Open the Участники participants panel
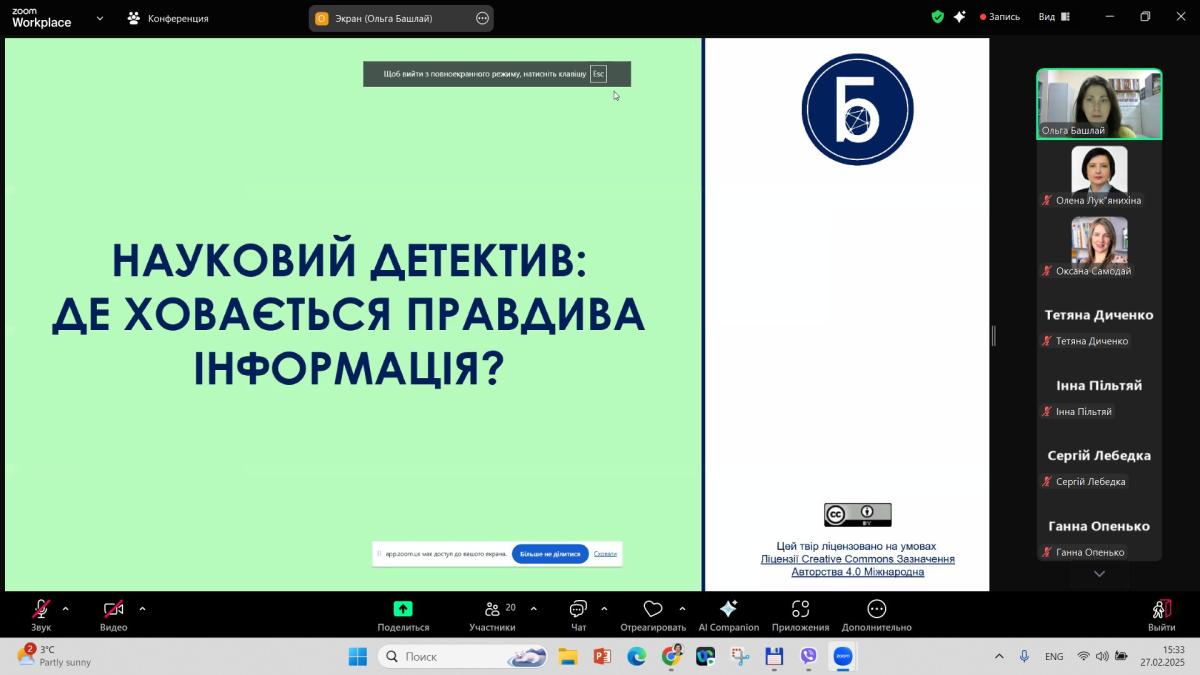This screenshot has height=675, width=1200. coord(492,609)
